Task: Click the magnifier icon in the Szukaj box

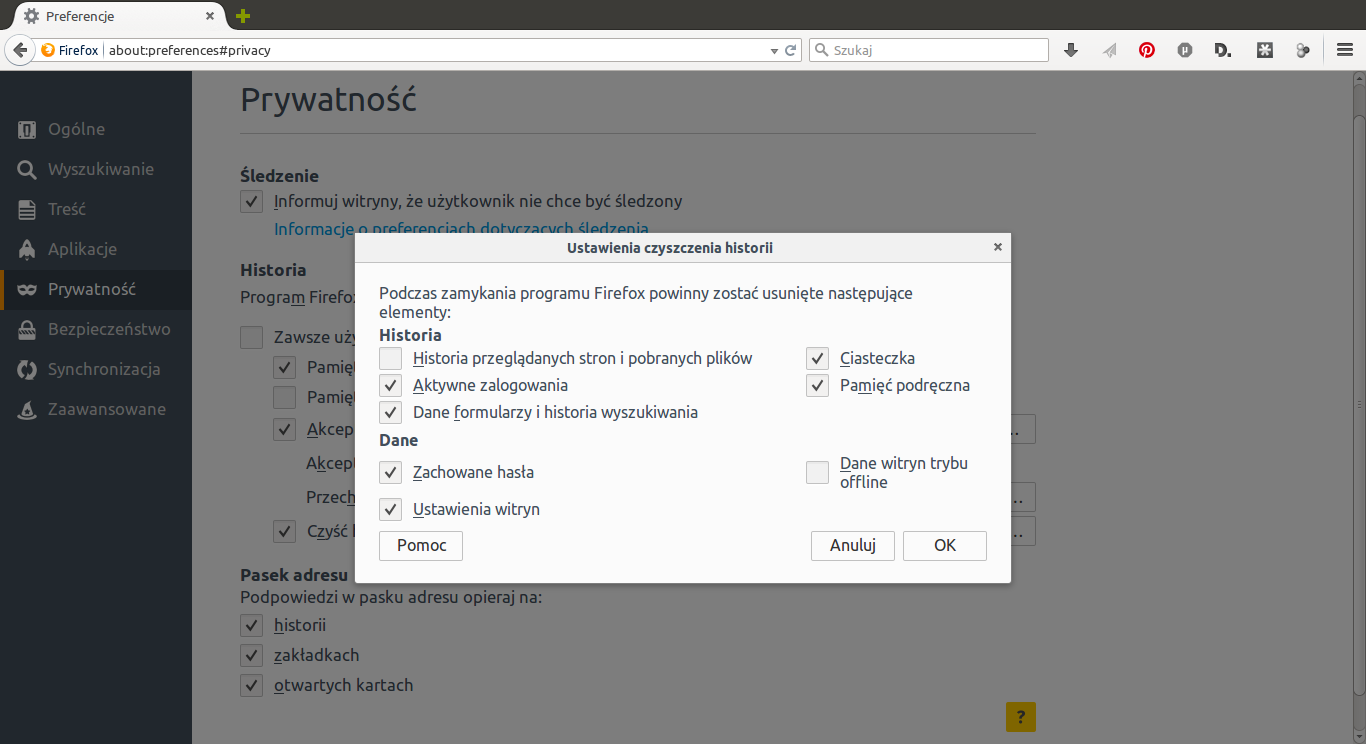Action: (x=821, y=50)
